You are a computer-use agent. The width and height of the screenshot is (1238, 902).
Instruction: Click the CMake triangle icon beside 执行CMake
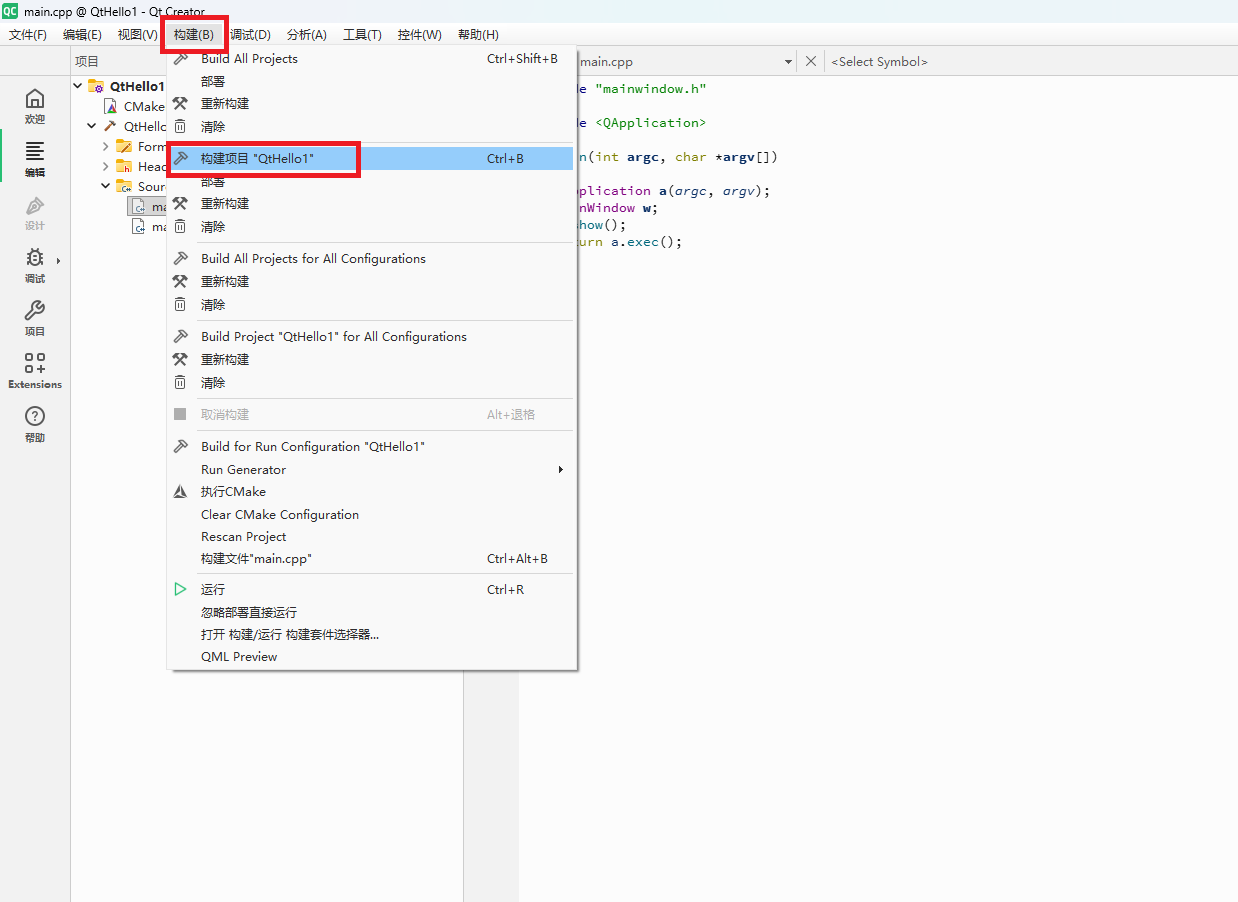click(x=180, y=492)
